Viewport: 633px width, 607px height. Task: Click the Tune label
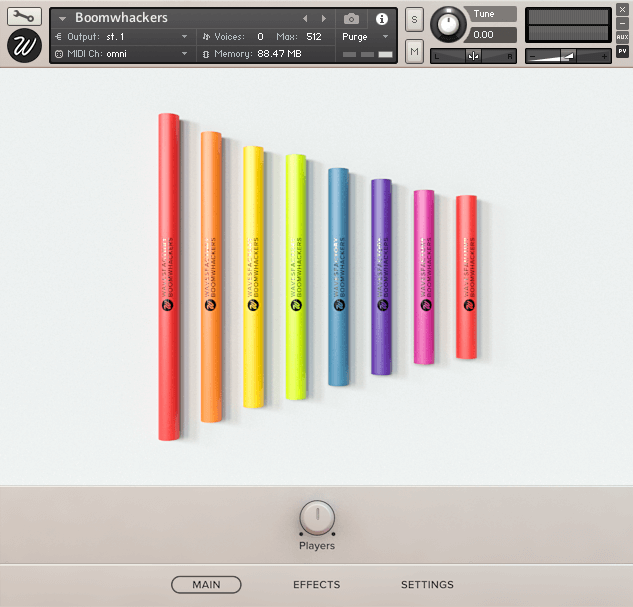(484, 14)
